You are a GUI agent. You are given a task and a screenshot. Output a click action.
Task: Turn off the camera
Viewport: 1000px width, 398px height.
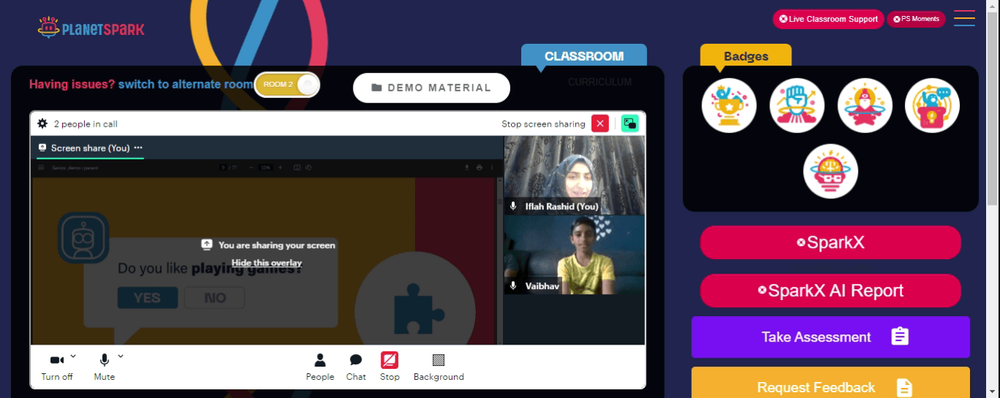point(57,368)
